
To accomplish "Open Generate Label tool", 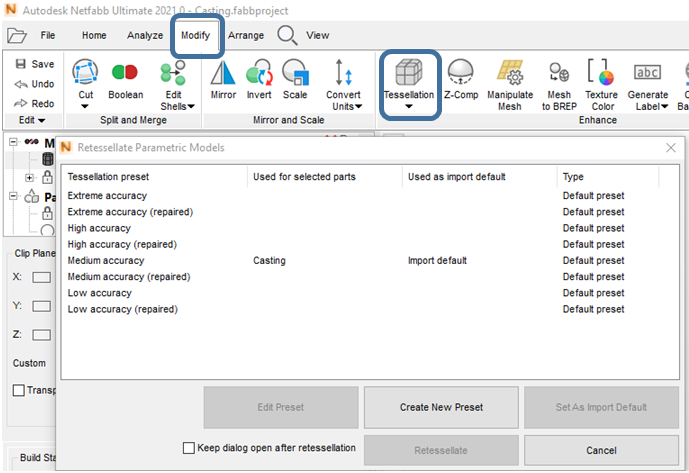I will pyautogui.click(x=648, y=86).
